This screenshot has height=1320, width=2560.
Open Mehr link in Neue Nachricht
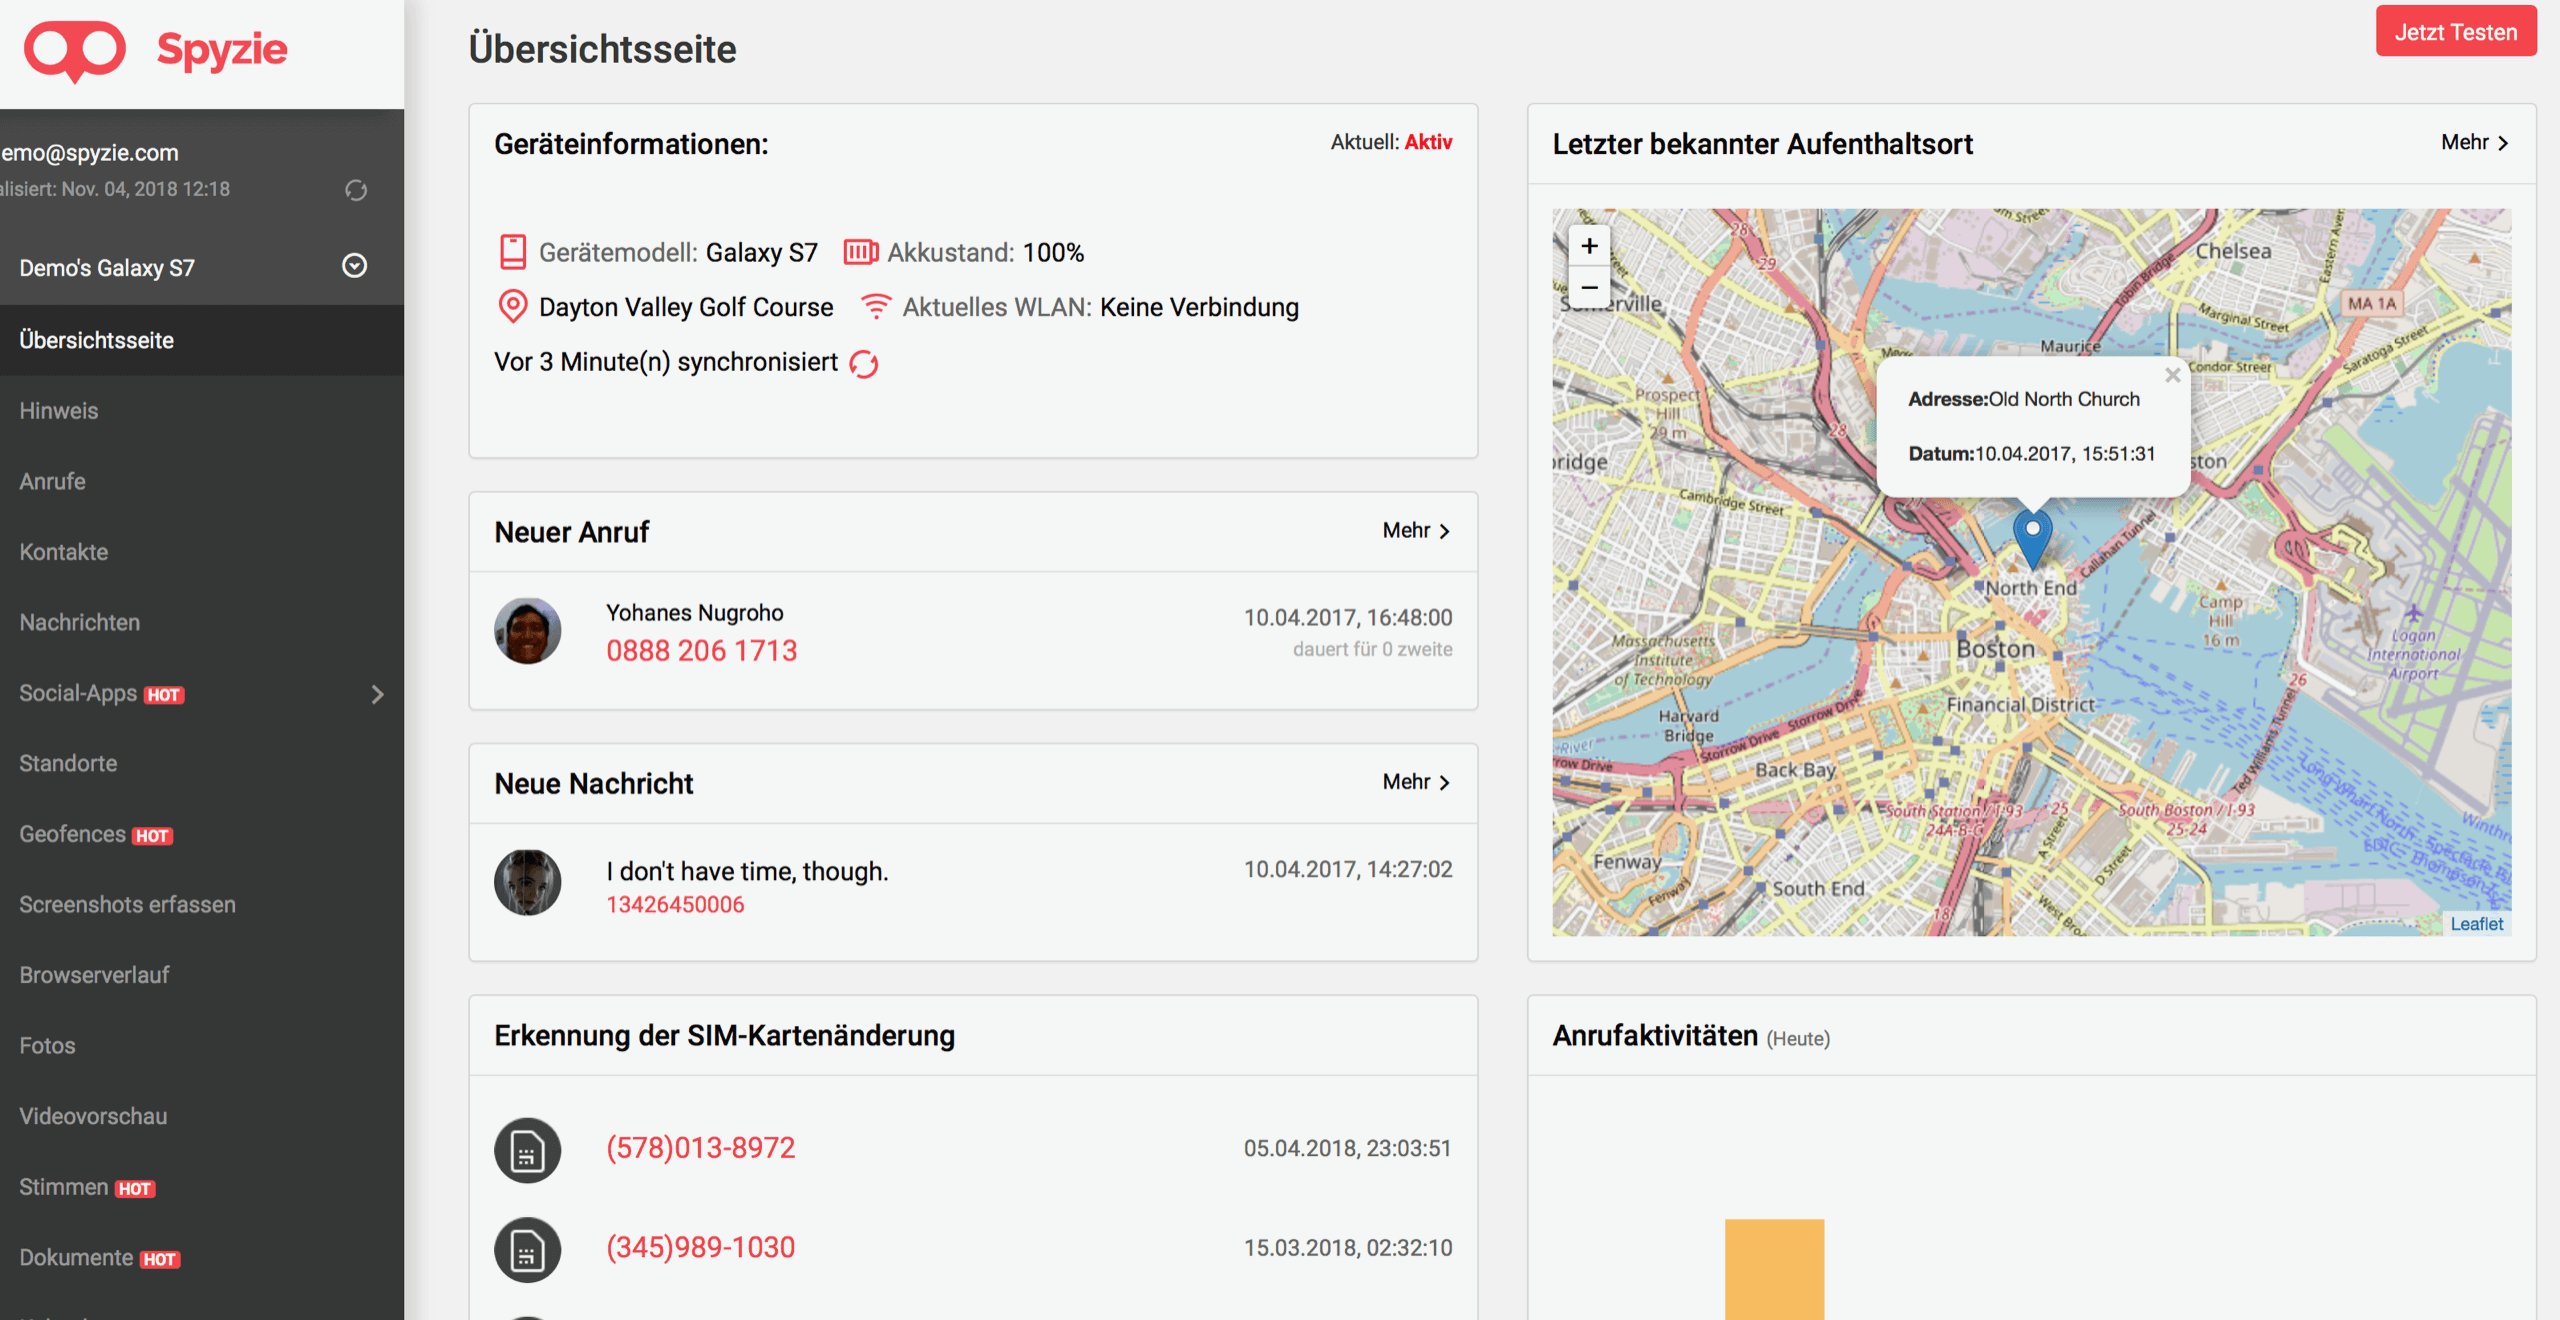click(1416, 782)
